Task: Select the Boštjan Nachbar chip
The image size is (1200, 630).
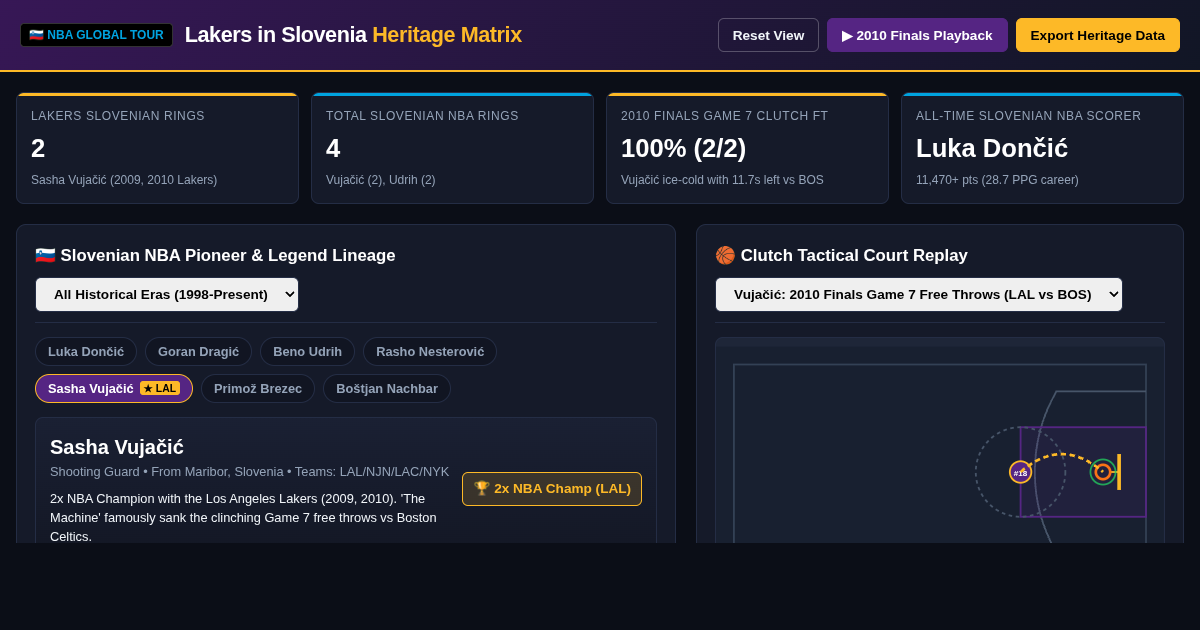Action: 387,388
